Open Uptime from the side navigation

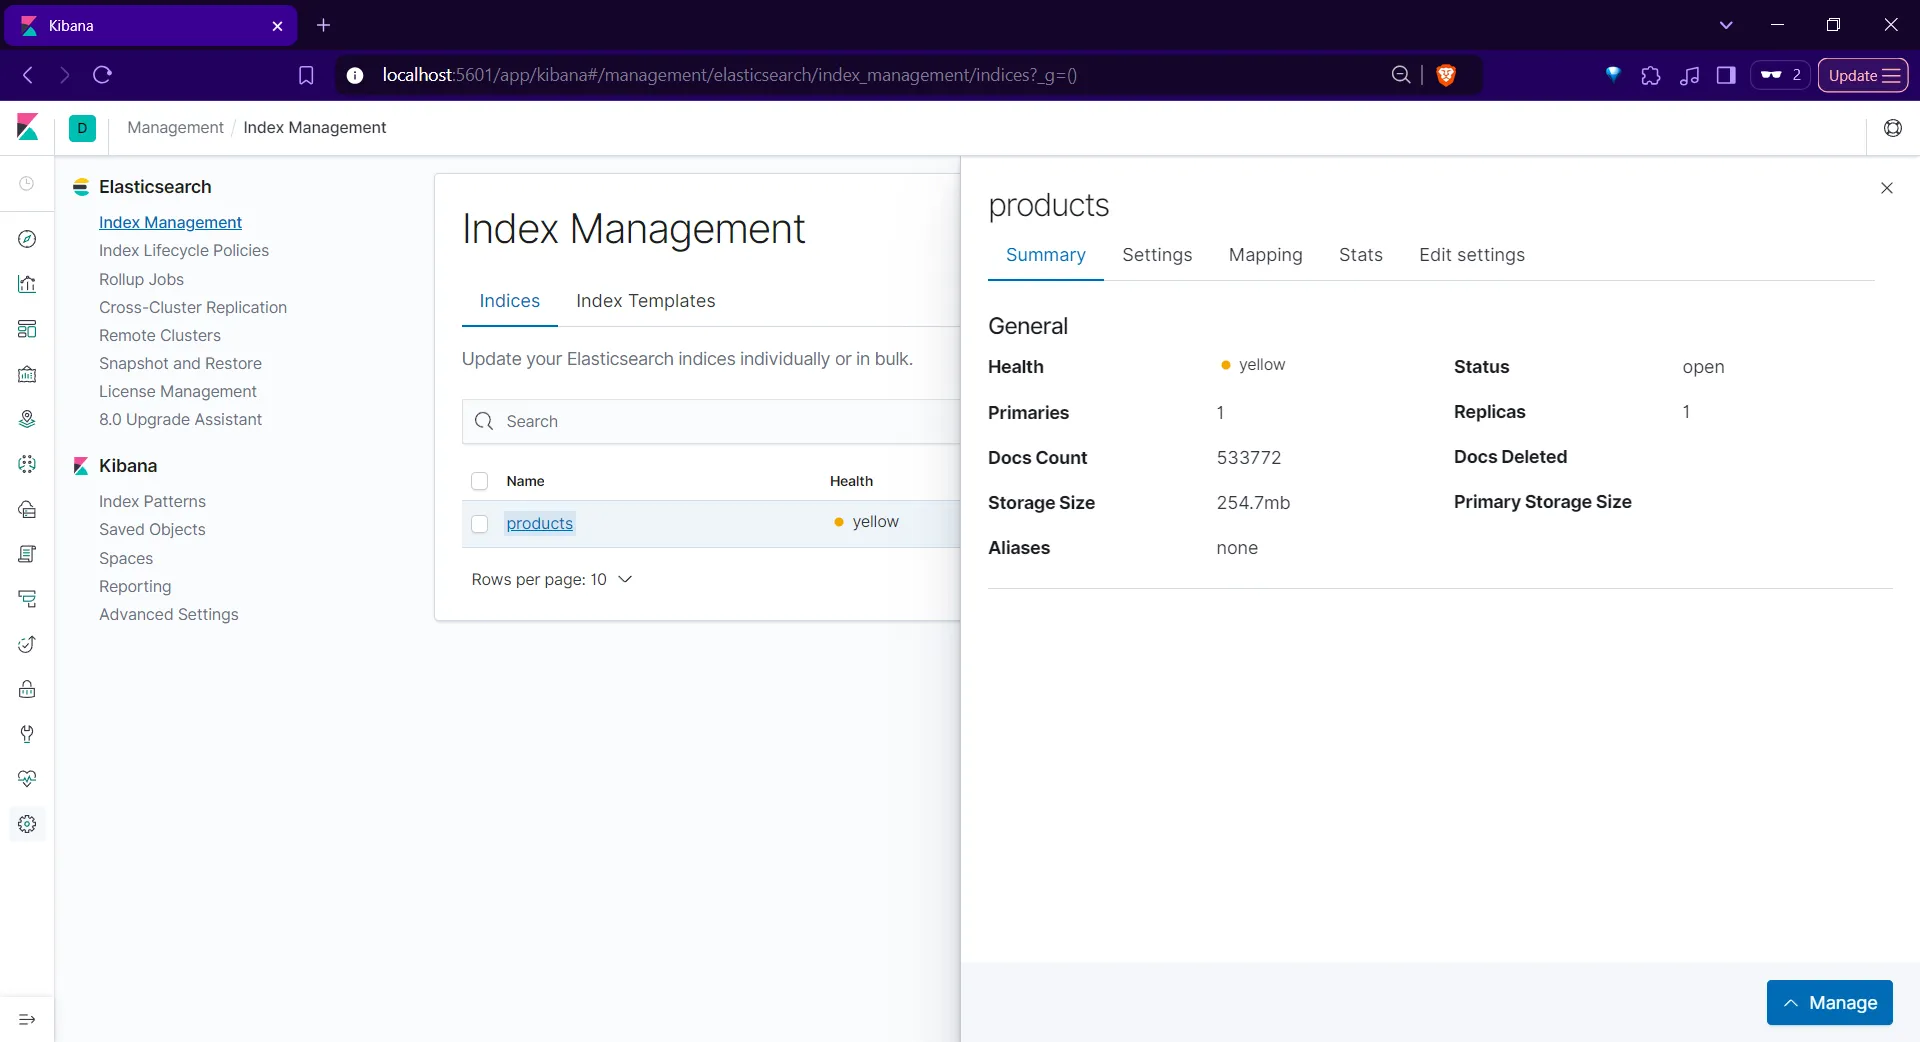point(27,644)
